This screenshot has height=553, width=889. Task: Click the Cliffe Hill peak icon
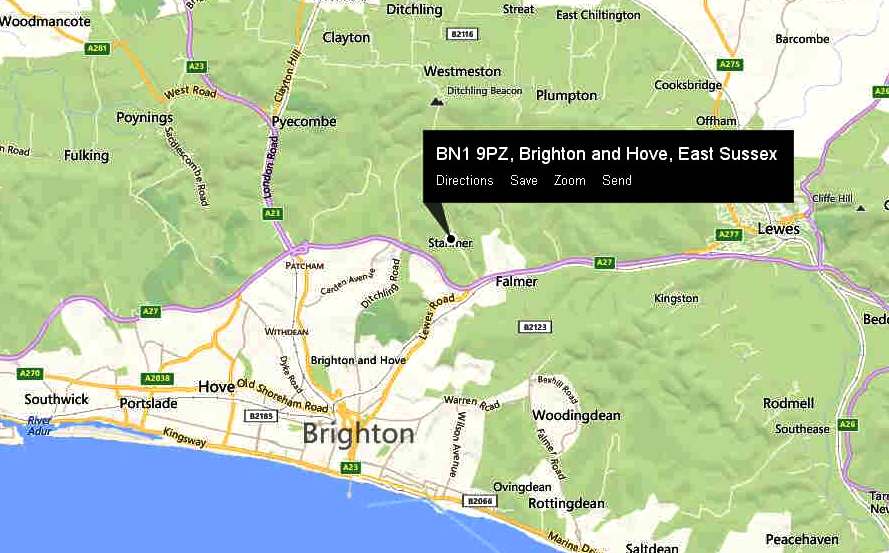[x=861, y=208]
